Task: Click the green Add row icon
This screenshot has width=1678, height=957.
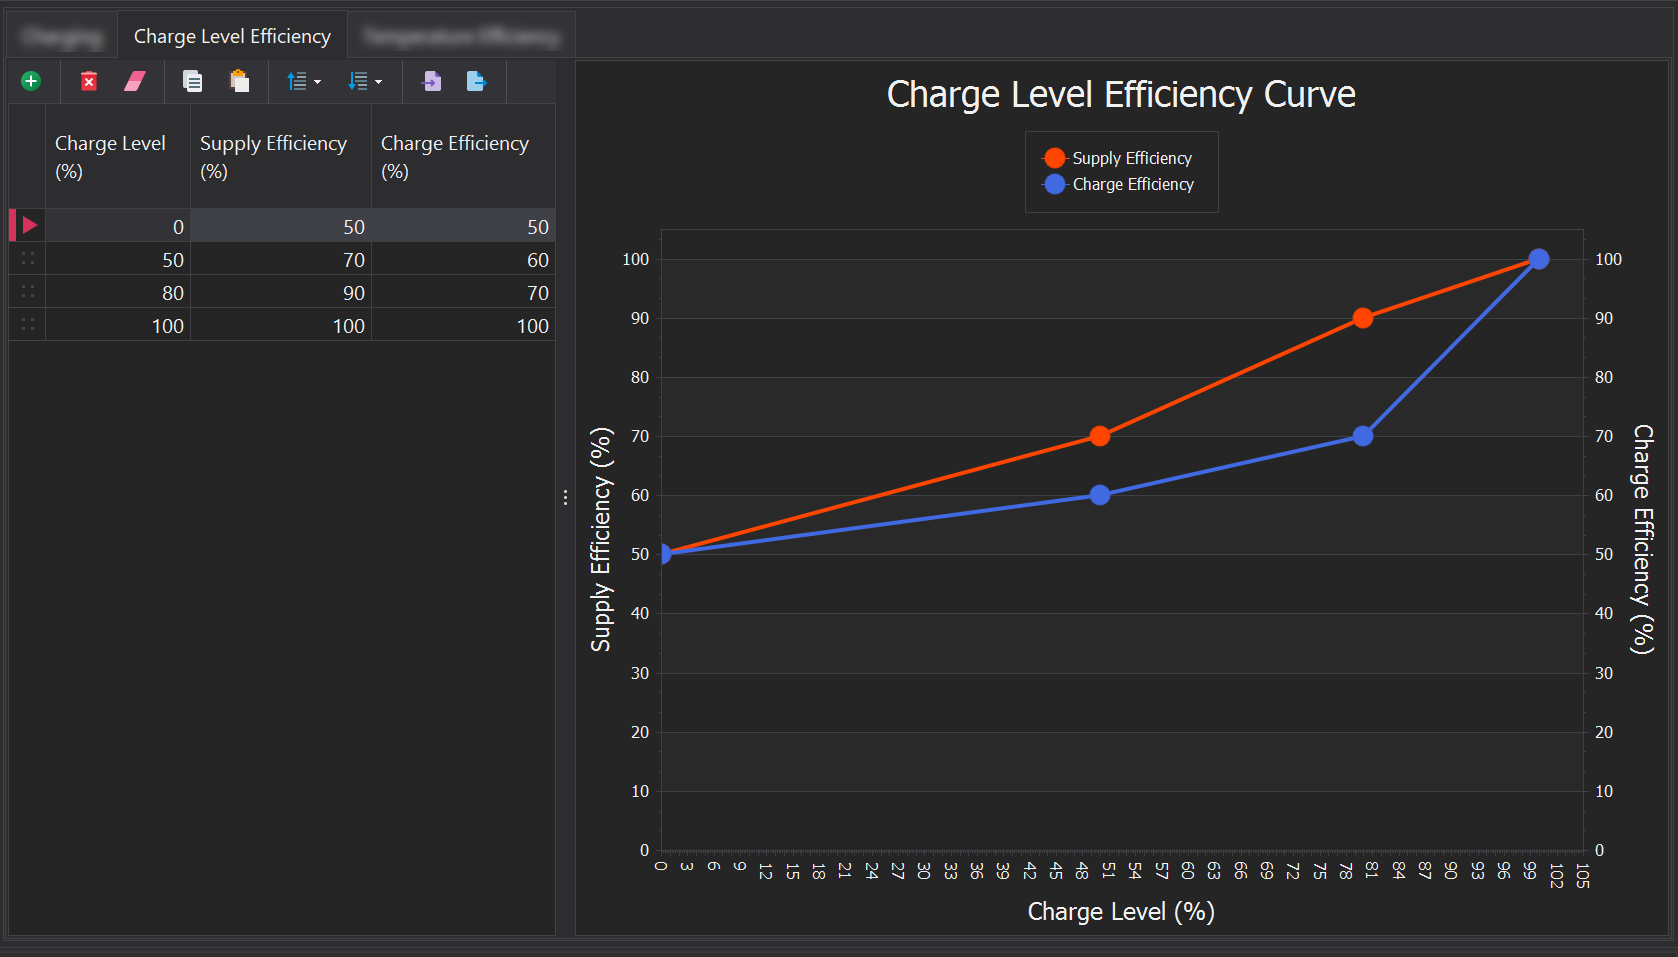Action: tap(31, 81)
